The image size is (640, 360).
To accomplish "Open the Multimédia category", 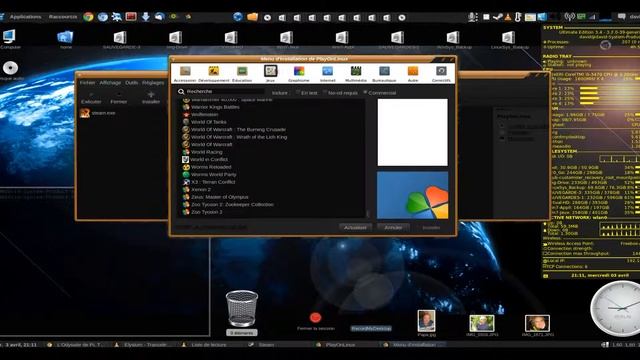I will (x=356, y=74).
